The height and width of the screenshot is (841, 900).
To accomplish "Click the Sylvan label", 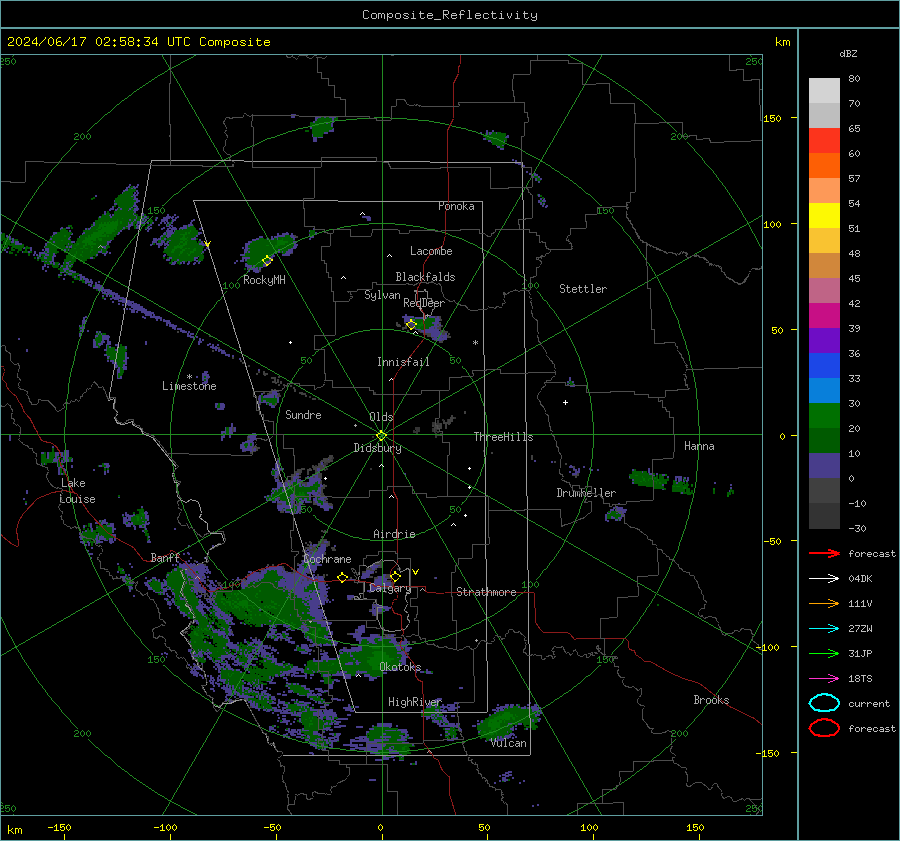I will [x=382, y=295].
